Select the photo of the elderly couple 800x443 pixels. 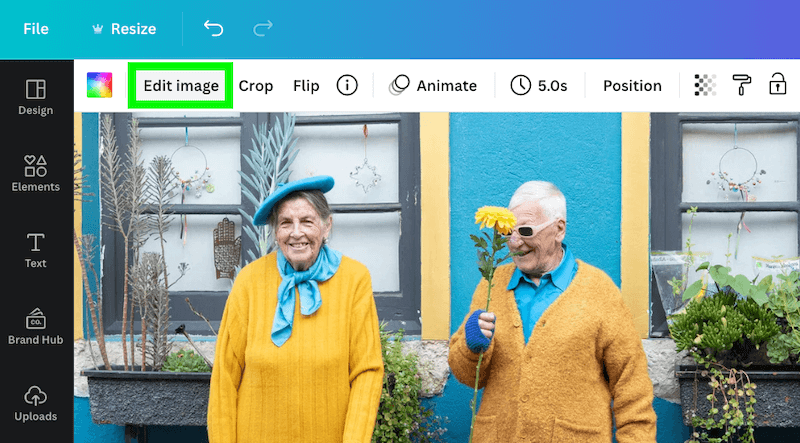point(437,278)
